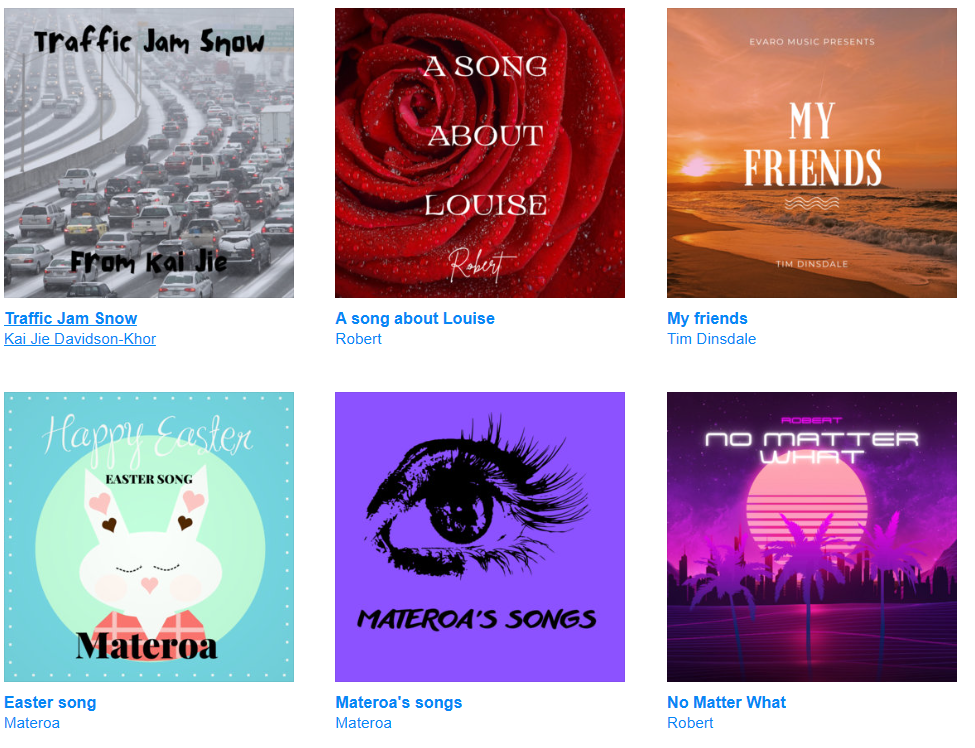The height and width of the screenshot is (748, 975).
Task: Select the purple eye Materoa's Songs cover
Action: coord(480,537)
